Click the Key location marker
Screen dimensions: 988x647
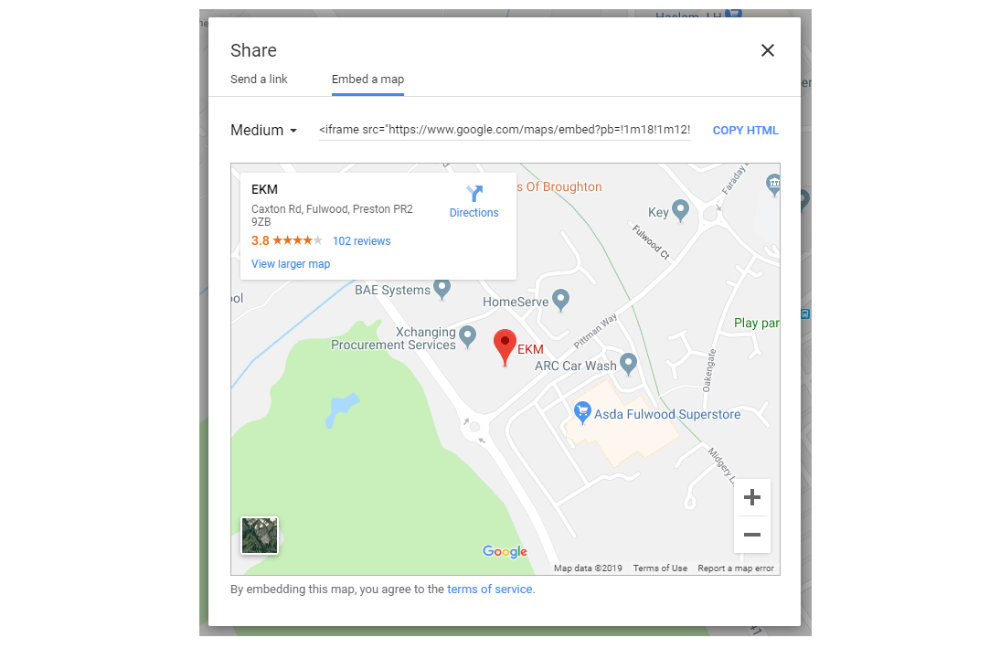pyautogui.click(x=681, y=210)
